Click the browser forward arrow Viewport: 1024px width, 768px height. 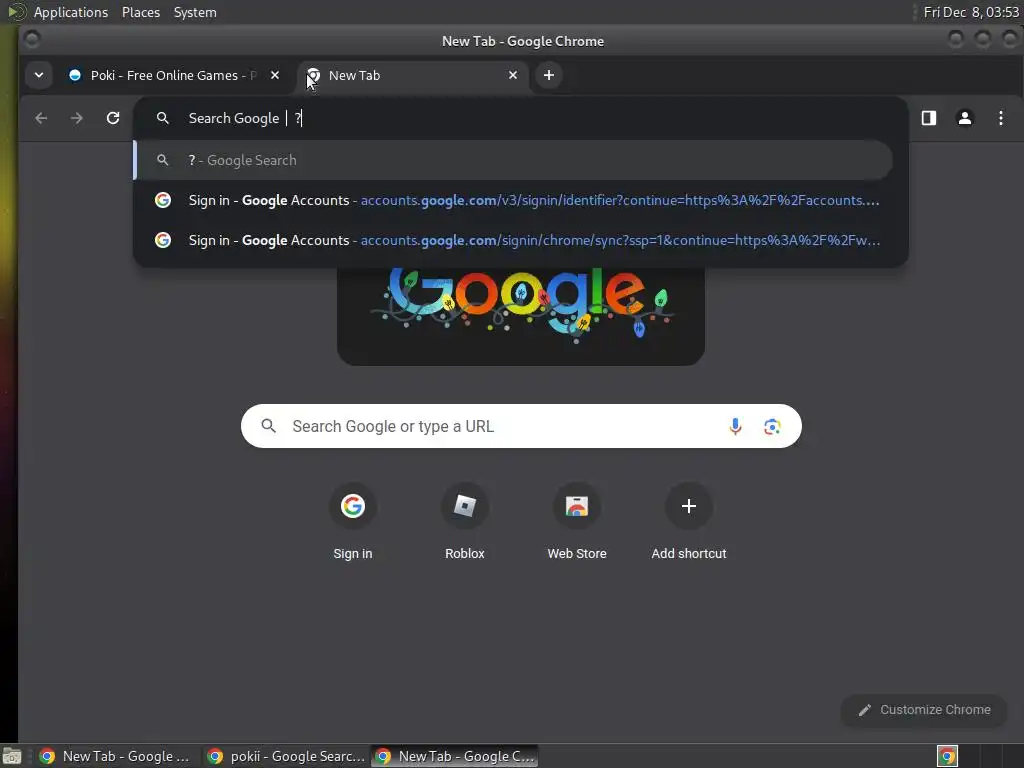tap(77, 118)
